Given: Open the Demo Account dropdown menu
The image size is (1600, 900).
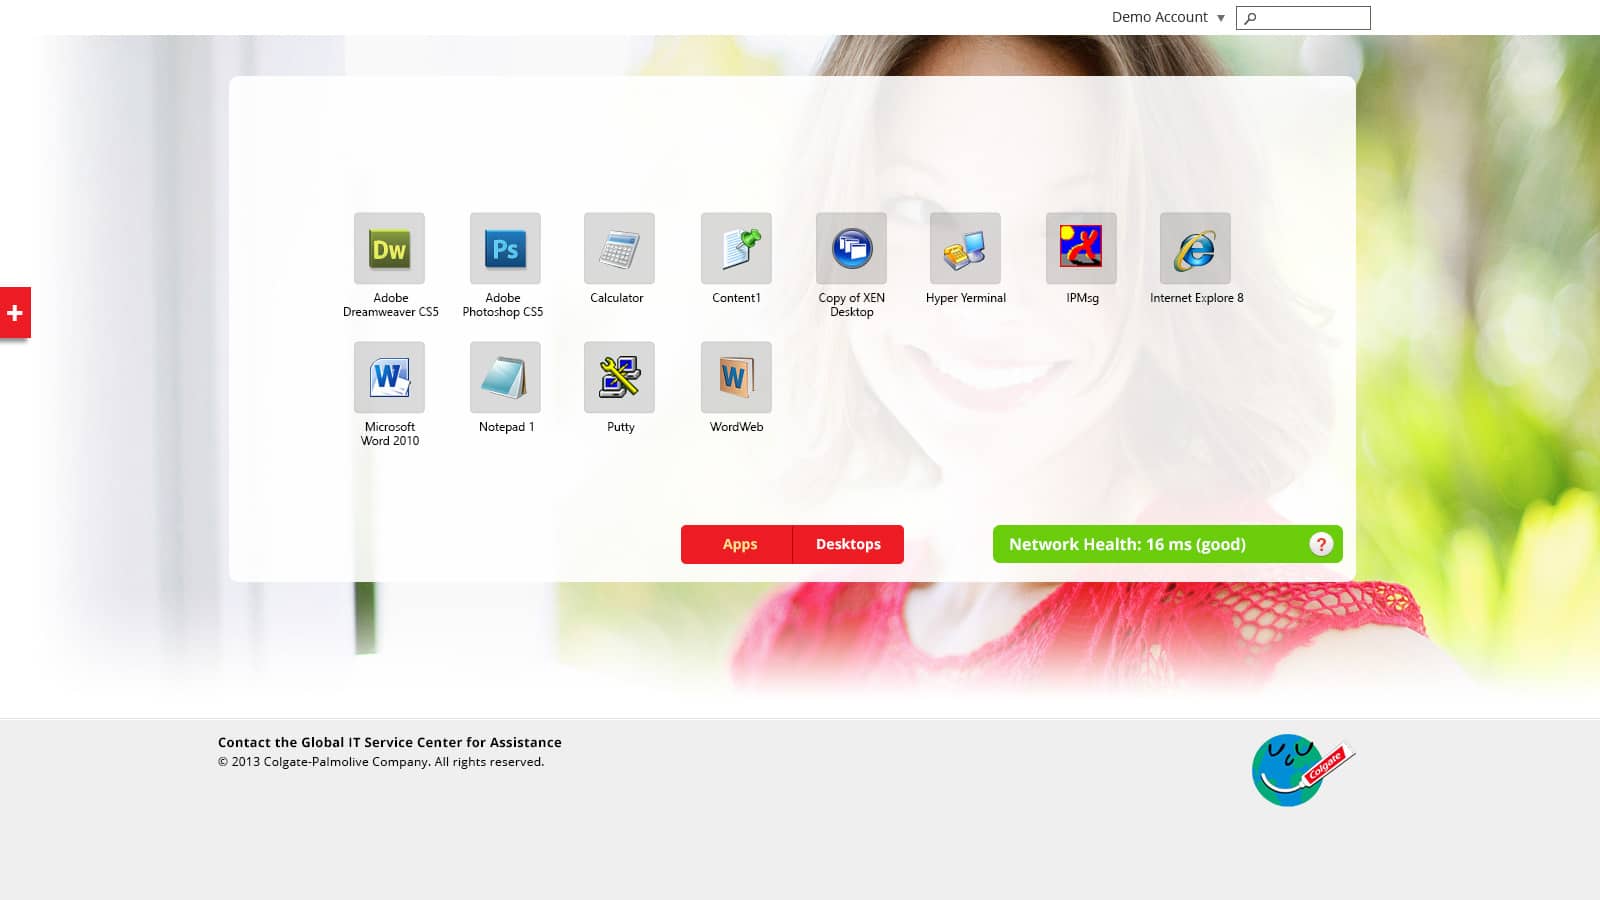Looking at the screenshot, I should coord(1168,17).
